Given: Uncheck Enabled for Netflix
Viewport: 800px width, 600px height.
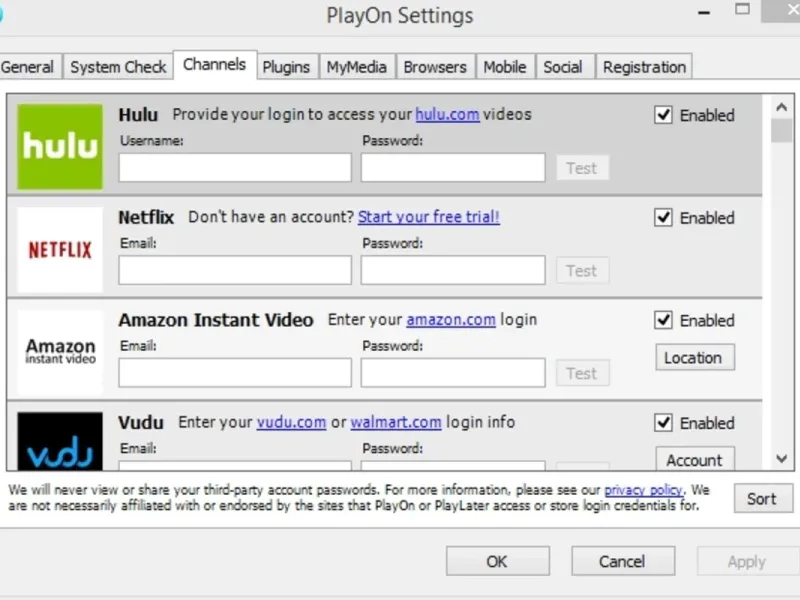Looking at the screenshot, I should pos(663,218).
